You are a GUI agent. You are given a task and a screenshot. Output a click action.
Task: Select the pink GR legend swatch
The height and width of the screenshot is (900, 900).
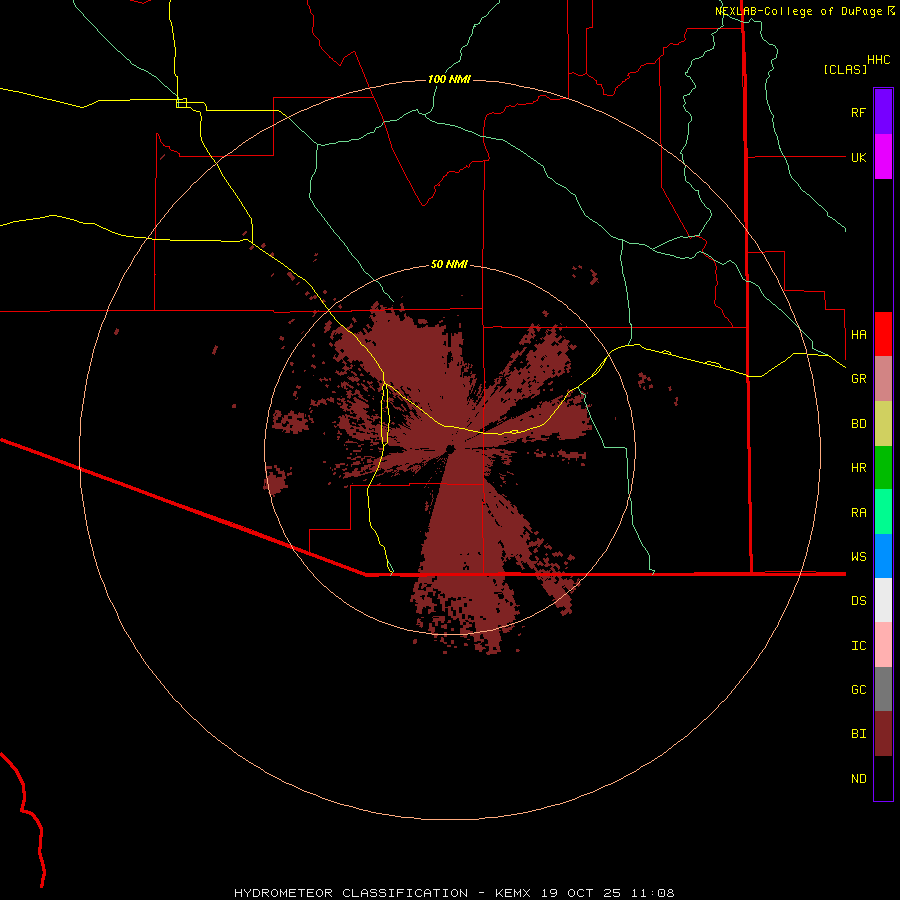click(883, 379)
